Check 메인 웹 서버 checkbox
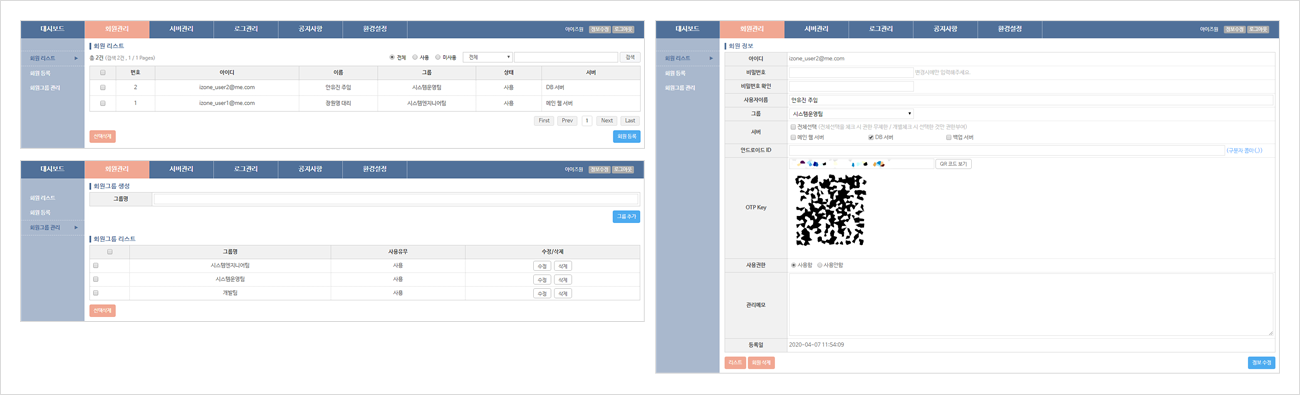The height and width of the screenshot is (395, 1300). pos(794,137)
